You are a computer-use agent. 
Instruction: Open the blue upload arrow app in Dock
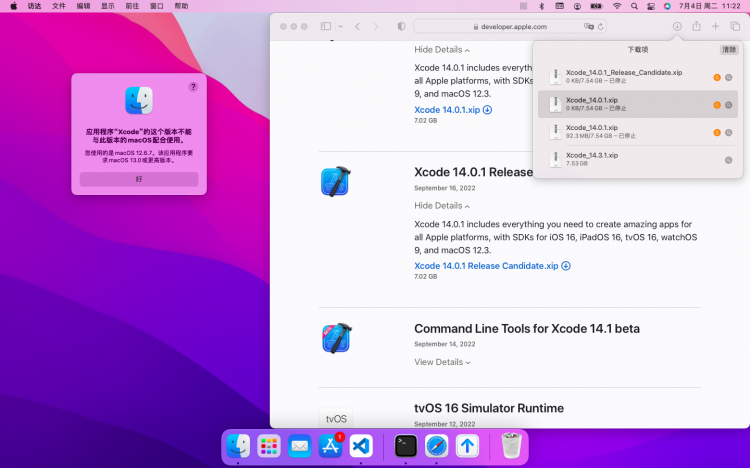[467, 446]
